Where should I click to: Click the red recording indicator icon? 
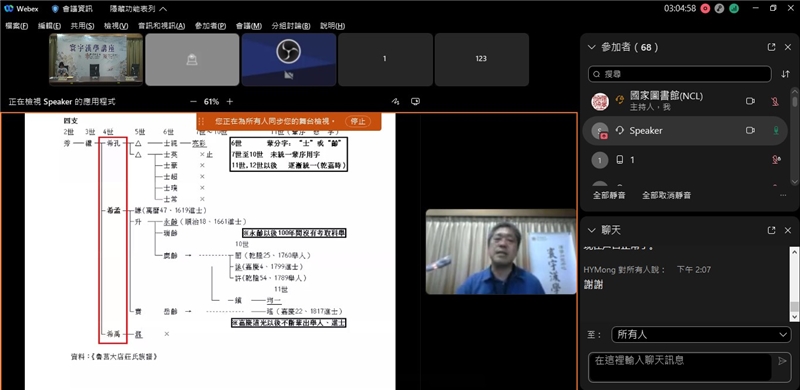tap(706, 8)
